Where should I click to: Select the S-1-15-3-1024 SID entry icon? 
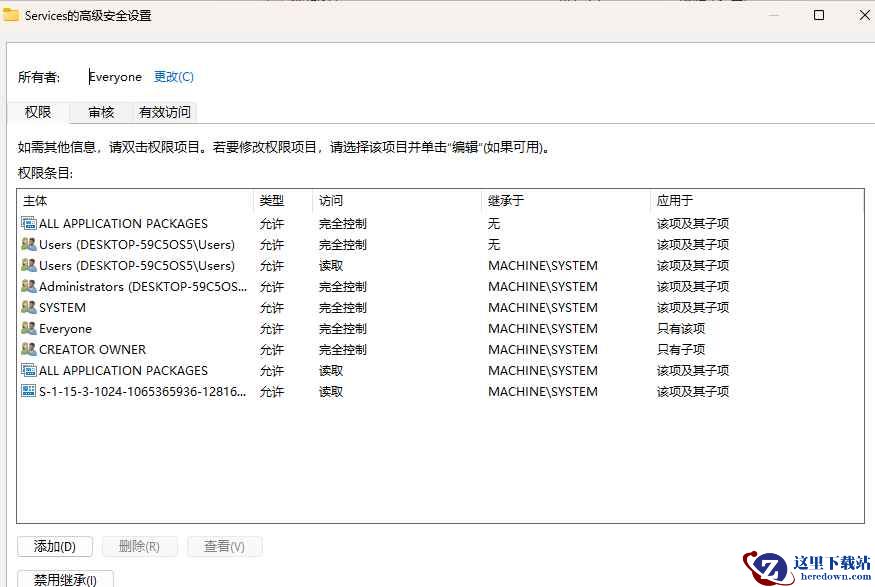pos(28,391)
